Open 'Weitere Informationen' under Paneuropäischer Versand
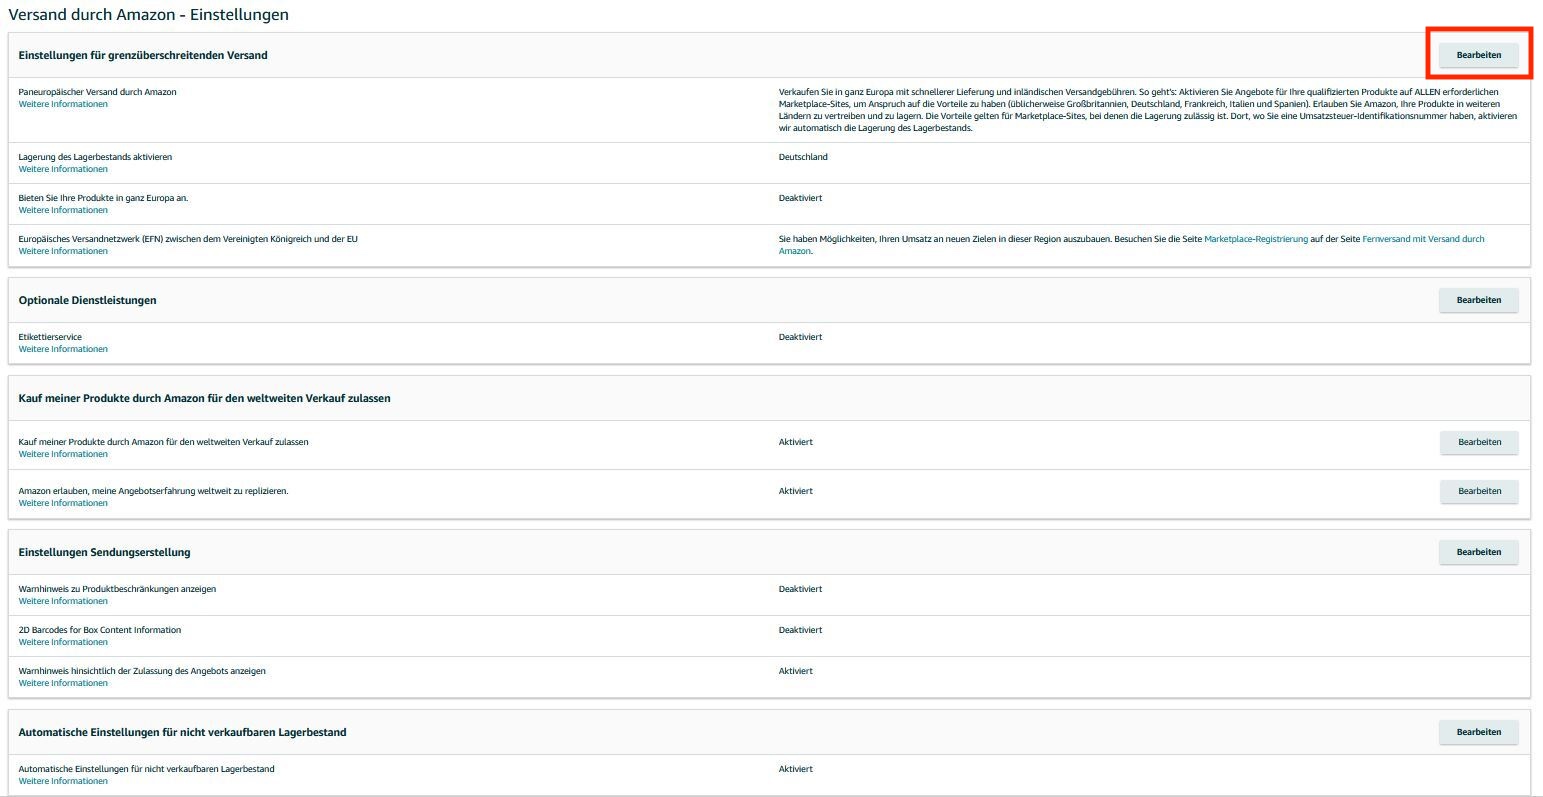The image size is (1543, 797). pos(63,104)
